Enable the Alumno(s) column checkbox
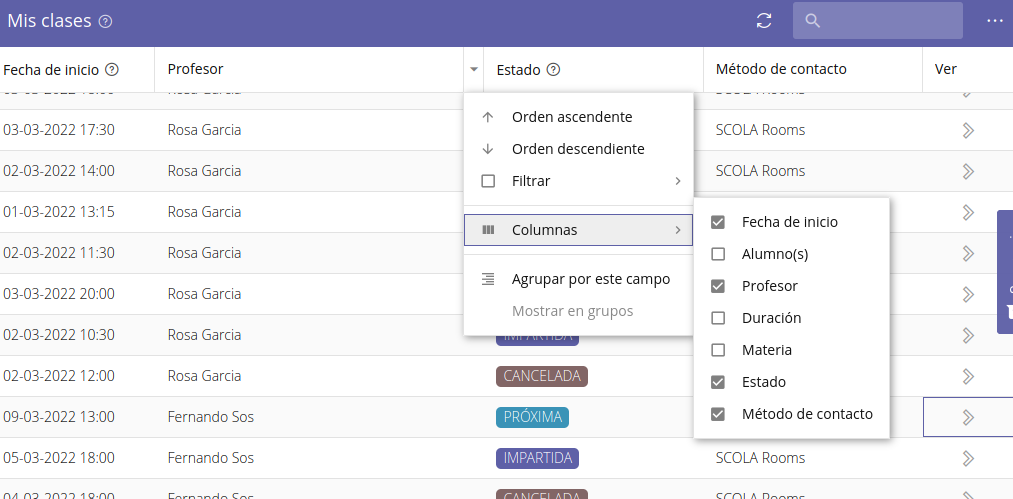The width and height of the screenshot is (1013, 499). [718, 254]
